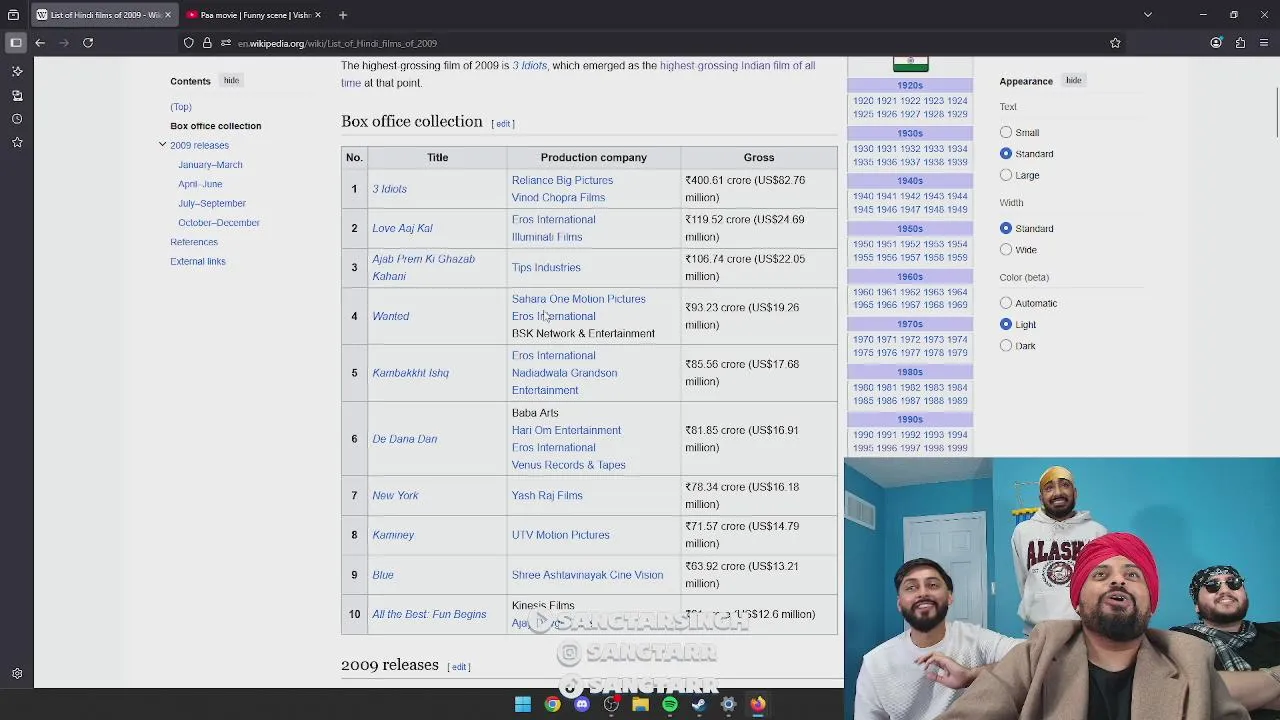Open the Kambakkht Ishq film link
Image resolution: width=1280 pixels, height=720 pixels.
point(410,373)
